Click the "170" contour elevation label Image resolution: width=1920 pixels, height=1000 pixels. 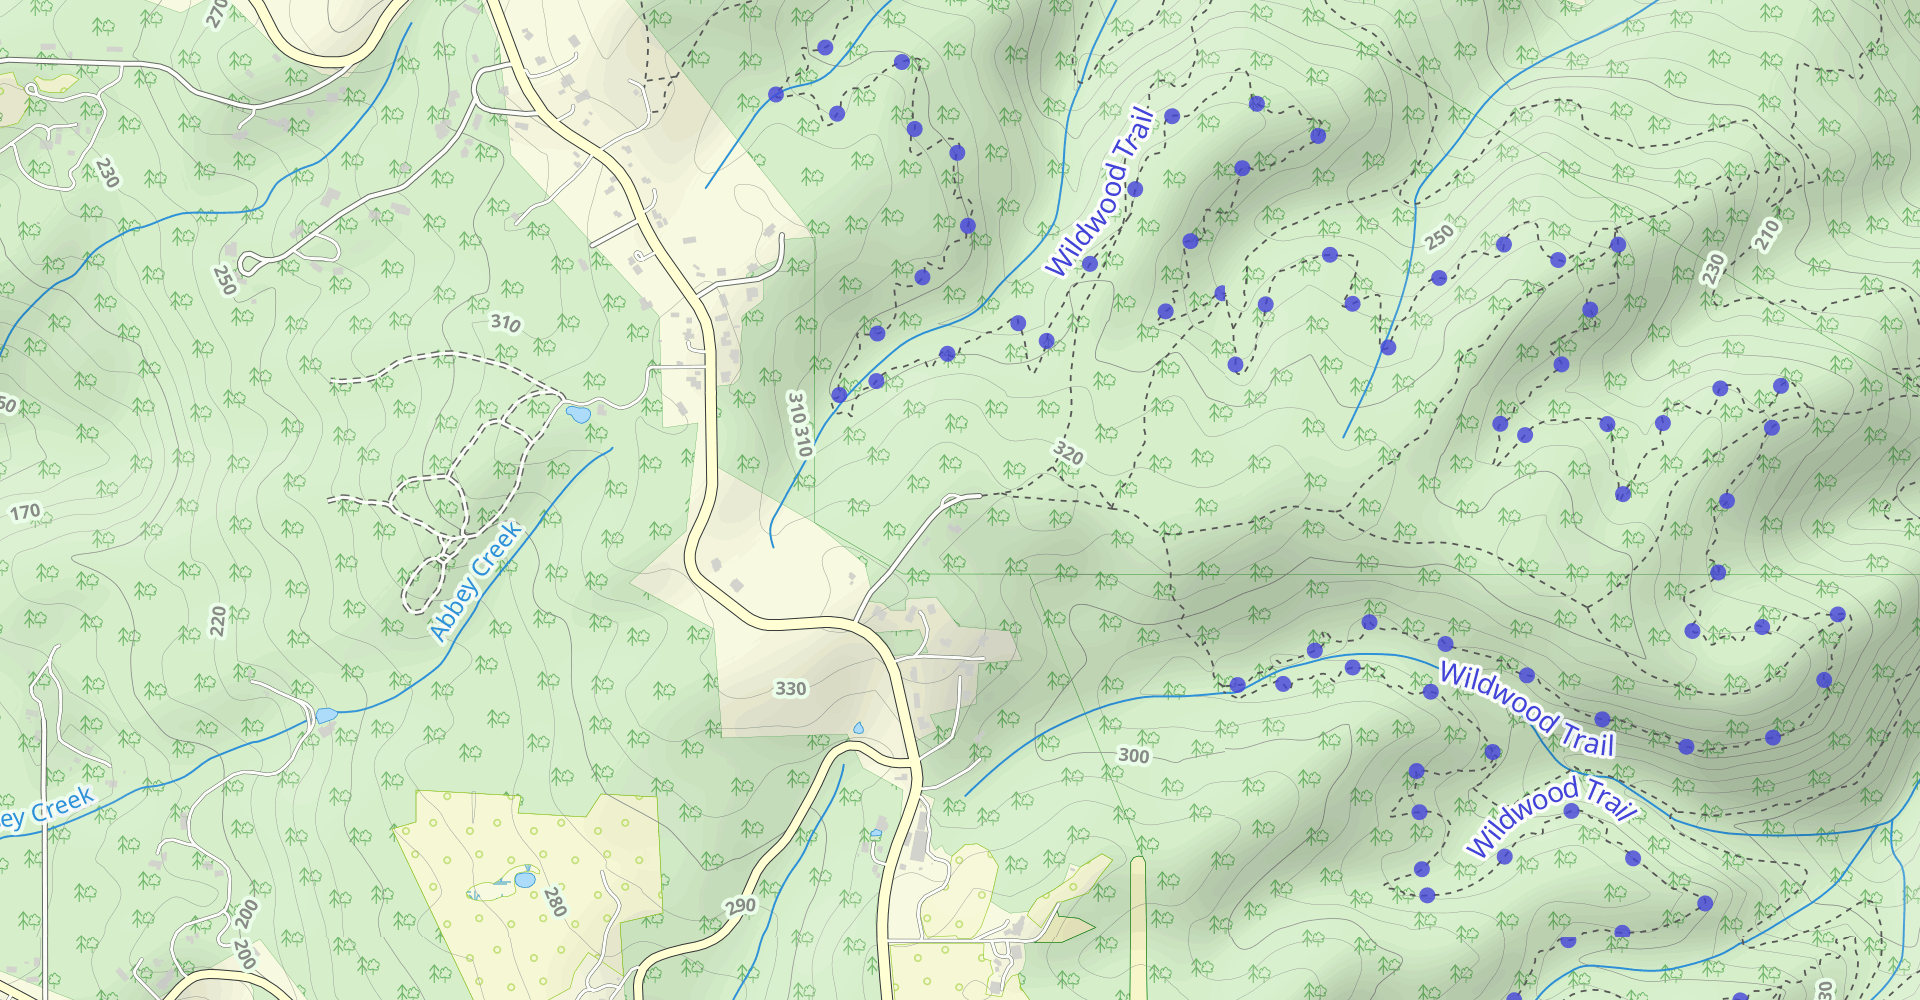point(25,513)
